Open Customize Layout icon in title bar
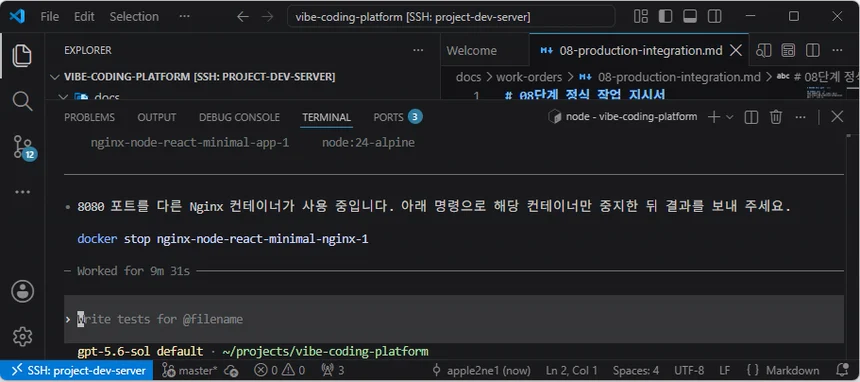 641,16
